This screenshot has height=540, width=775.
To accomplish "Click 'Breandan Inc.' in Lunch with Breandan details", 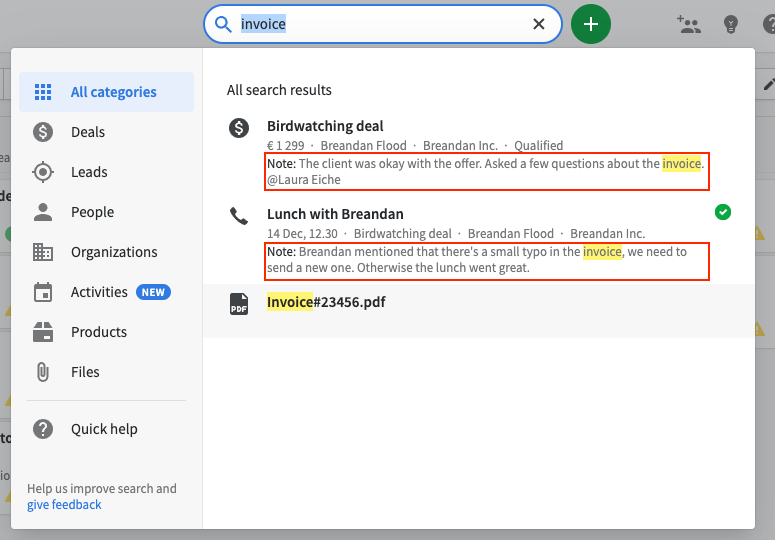I will click(x=607, y=233).
